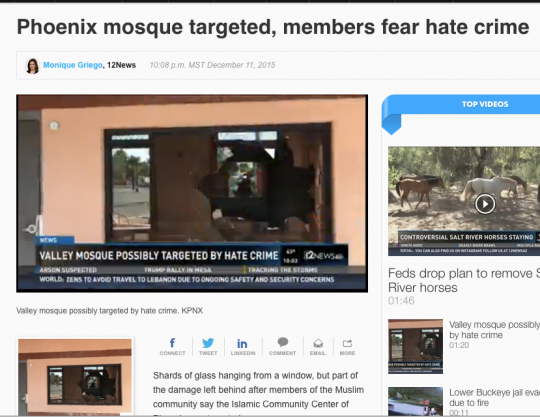Select the Top Videos header tab
The height and width of the screenshot is (417, 540).
485,104
